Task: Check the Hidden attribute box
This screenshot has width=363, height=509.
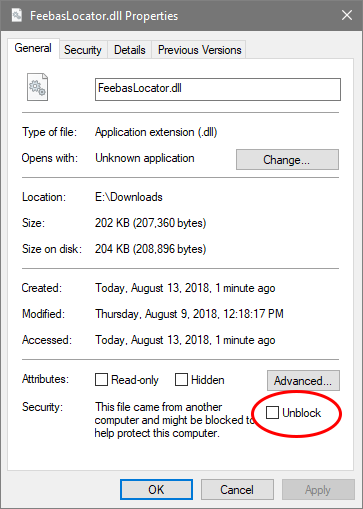Action: coord(181,380)
